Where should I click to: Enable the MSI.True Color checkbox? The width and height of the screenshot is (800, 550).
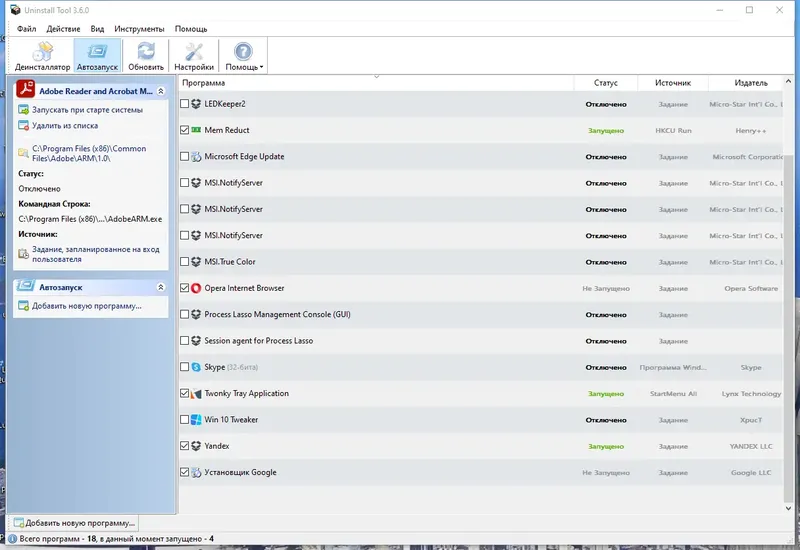click(185, 262)
